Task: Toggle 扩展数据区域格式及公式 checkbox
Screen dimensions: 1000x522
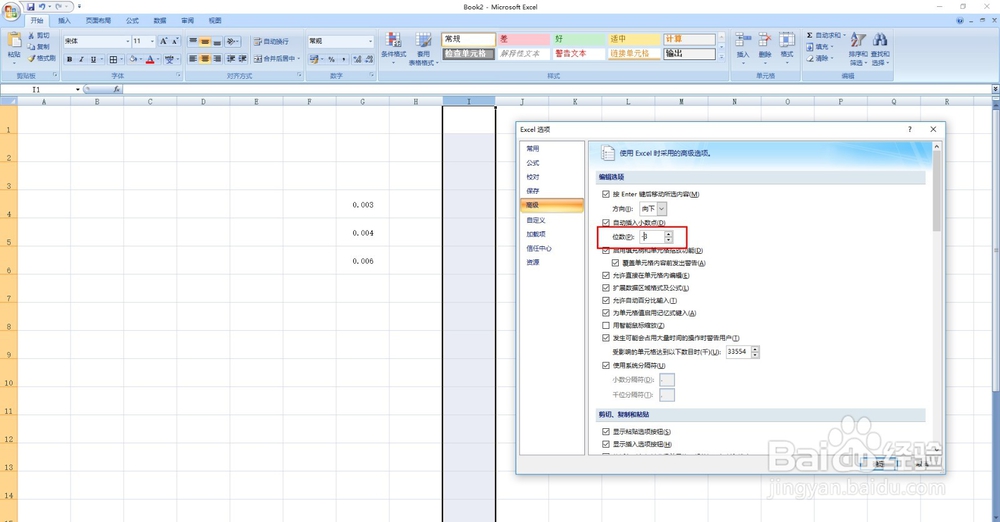Action: click(x=606, y=288)
